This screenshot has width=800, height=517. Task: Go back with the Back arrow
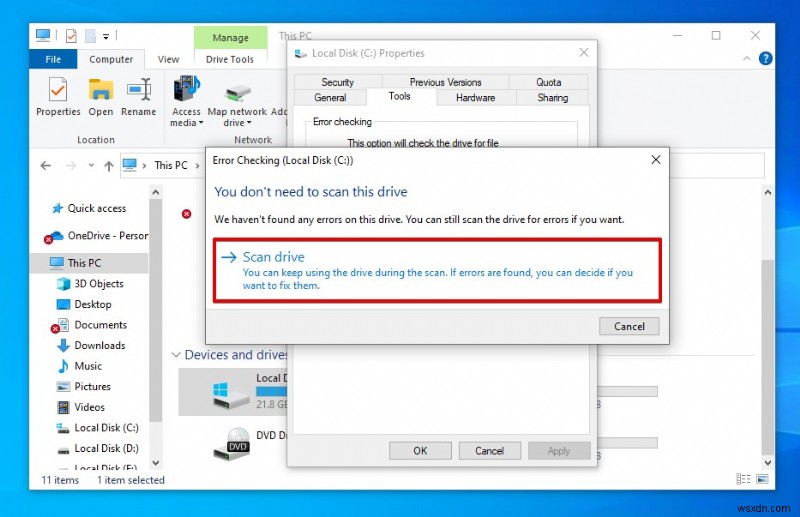[x=46, y=165]
